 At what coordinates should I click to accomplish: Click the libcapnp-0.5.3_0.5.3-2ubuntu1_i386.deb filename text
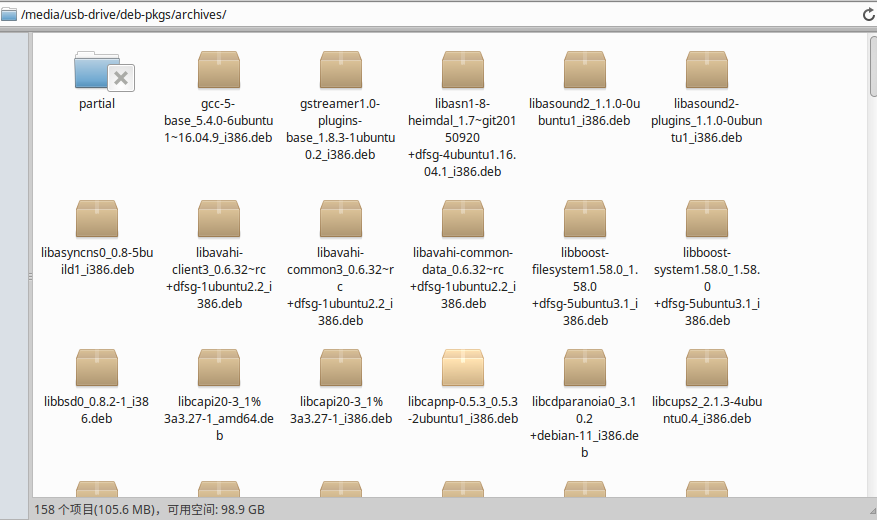[463, 410]
